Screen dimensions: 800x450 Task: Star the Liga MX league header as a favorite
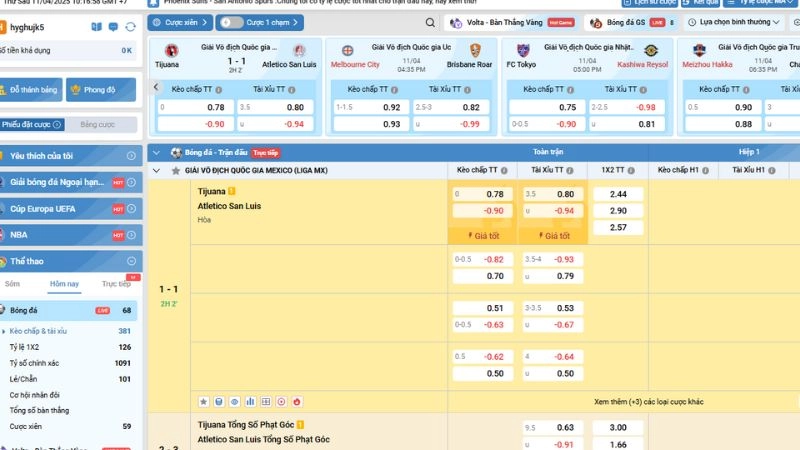(176, 170)
